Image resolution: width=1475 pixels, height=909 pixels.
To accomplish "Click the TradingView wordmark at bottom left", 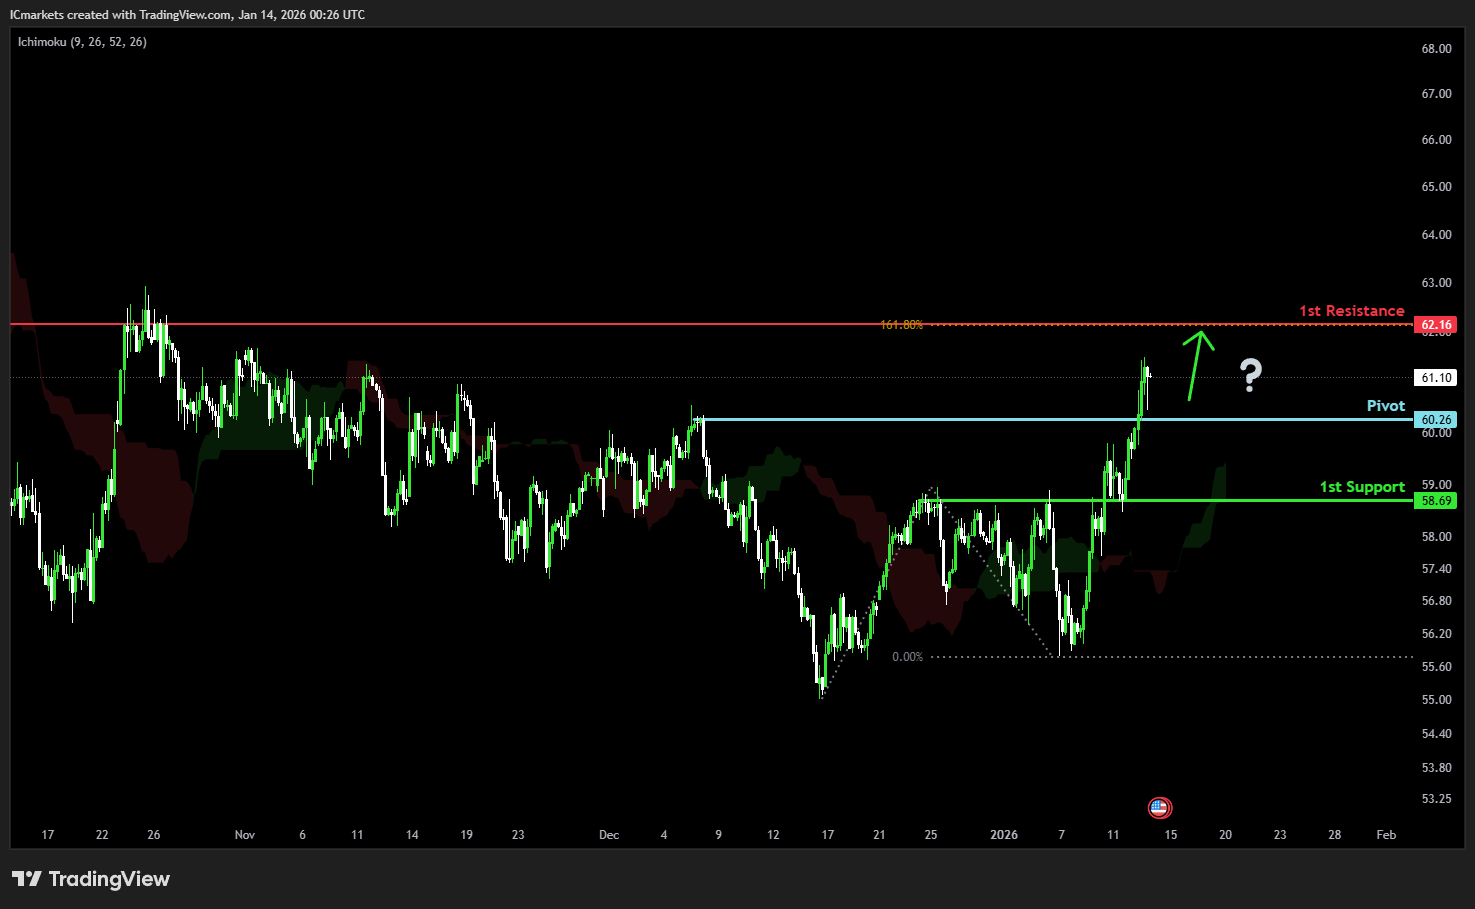I will (109, 879).
